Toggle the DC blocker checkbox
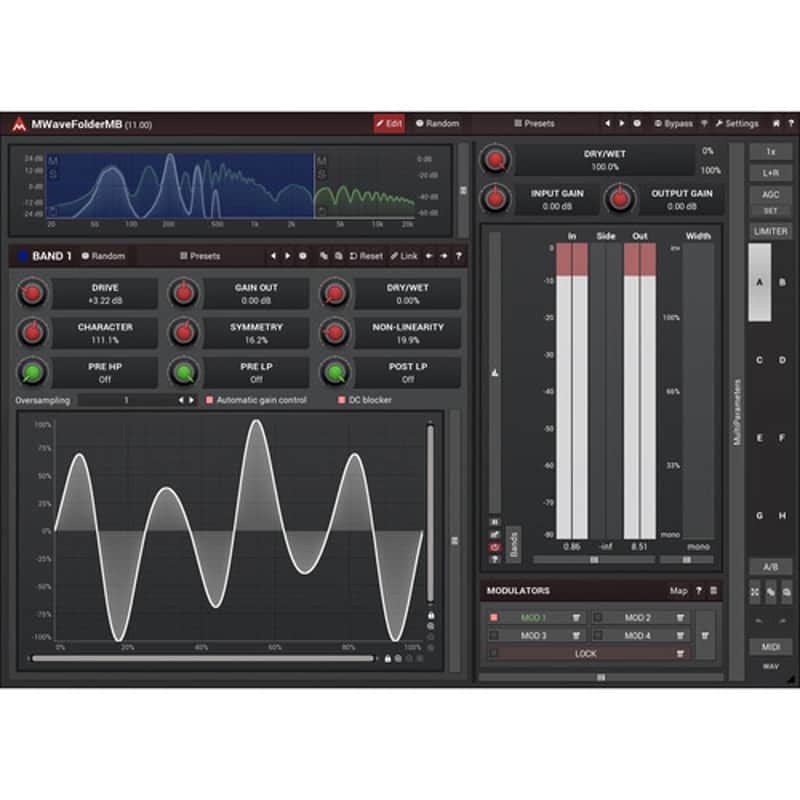Screen dimensions: 800x800 coord(342,398)
